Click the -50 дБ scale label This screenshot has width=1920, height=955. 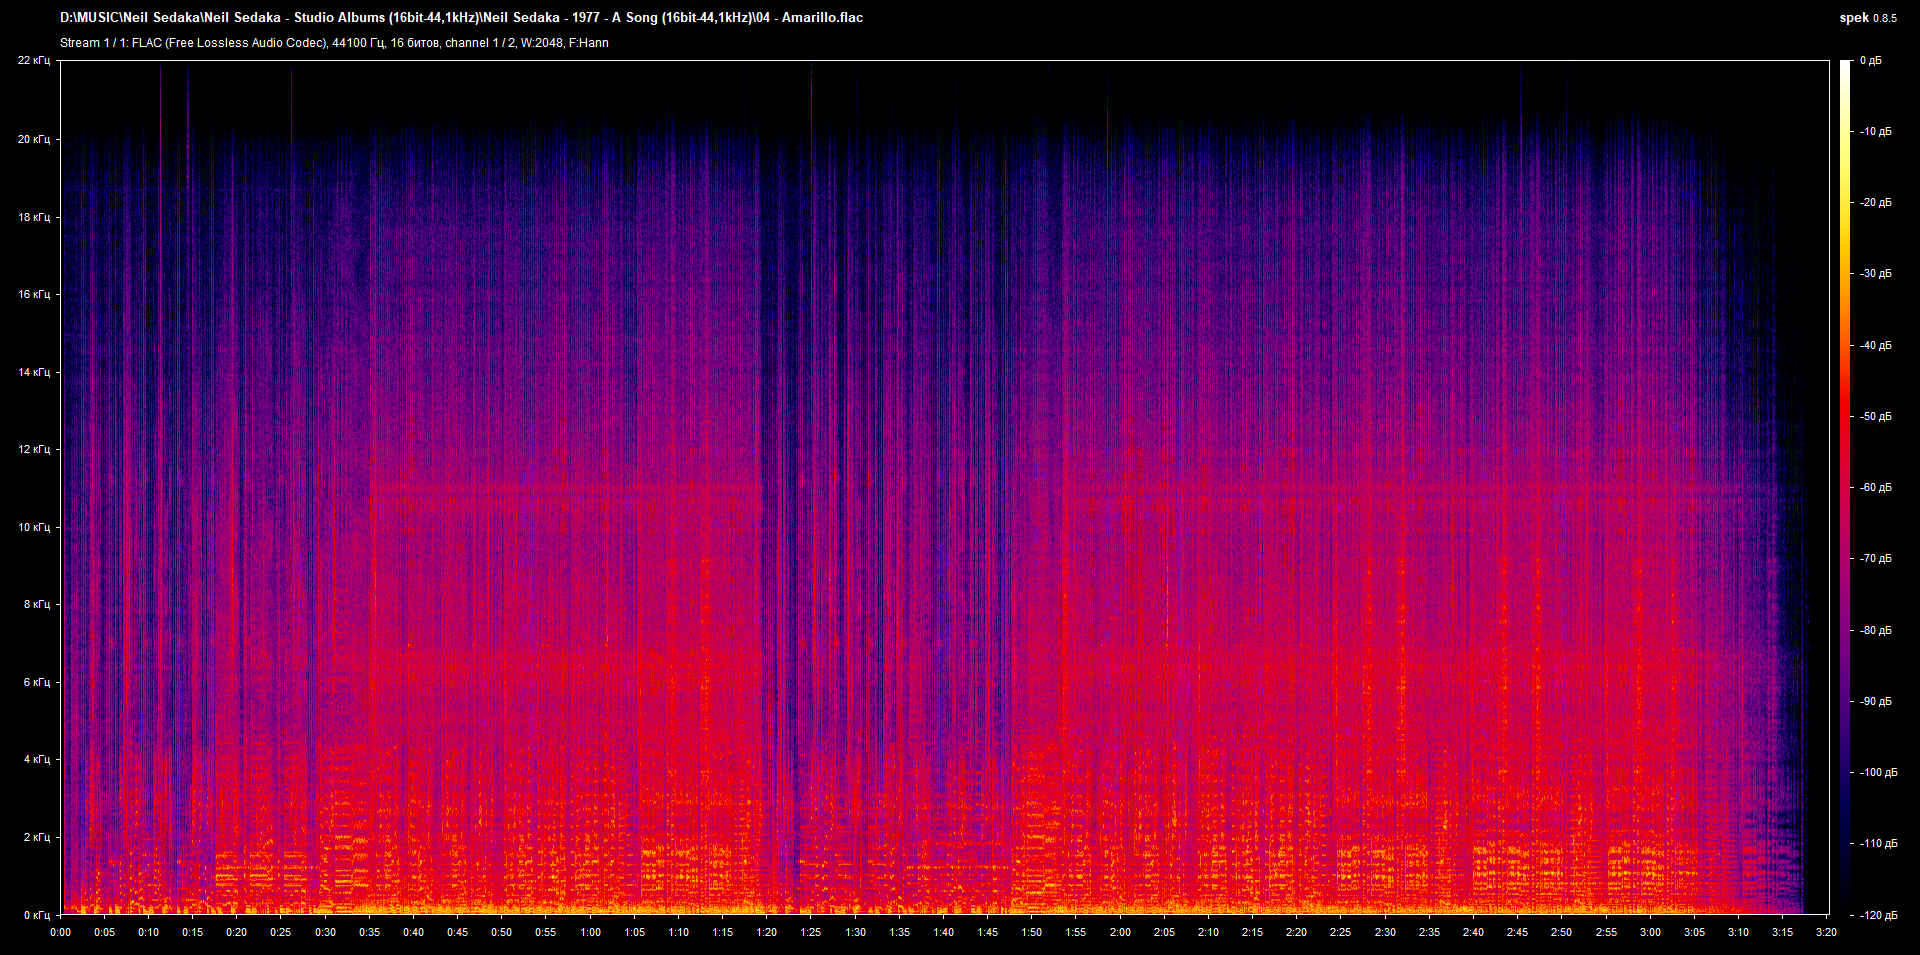point(1875,416)
